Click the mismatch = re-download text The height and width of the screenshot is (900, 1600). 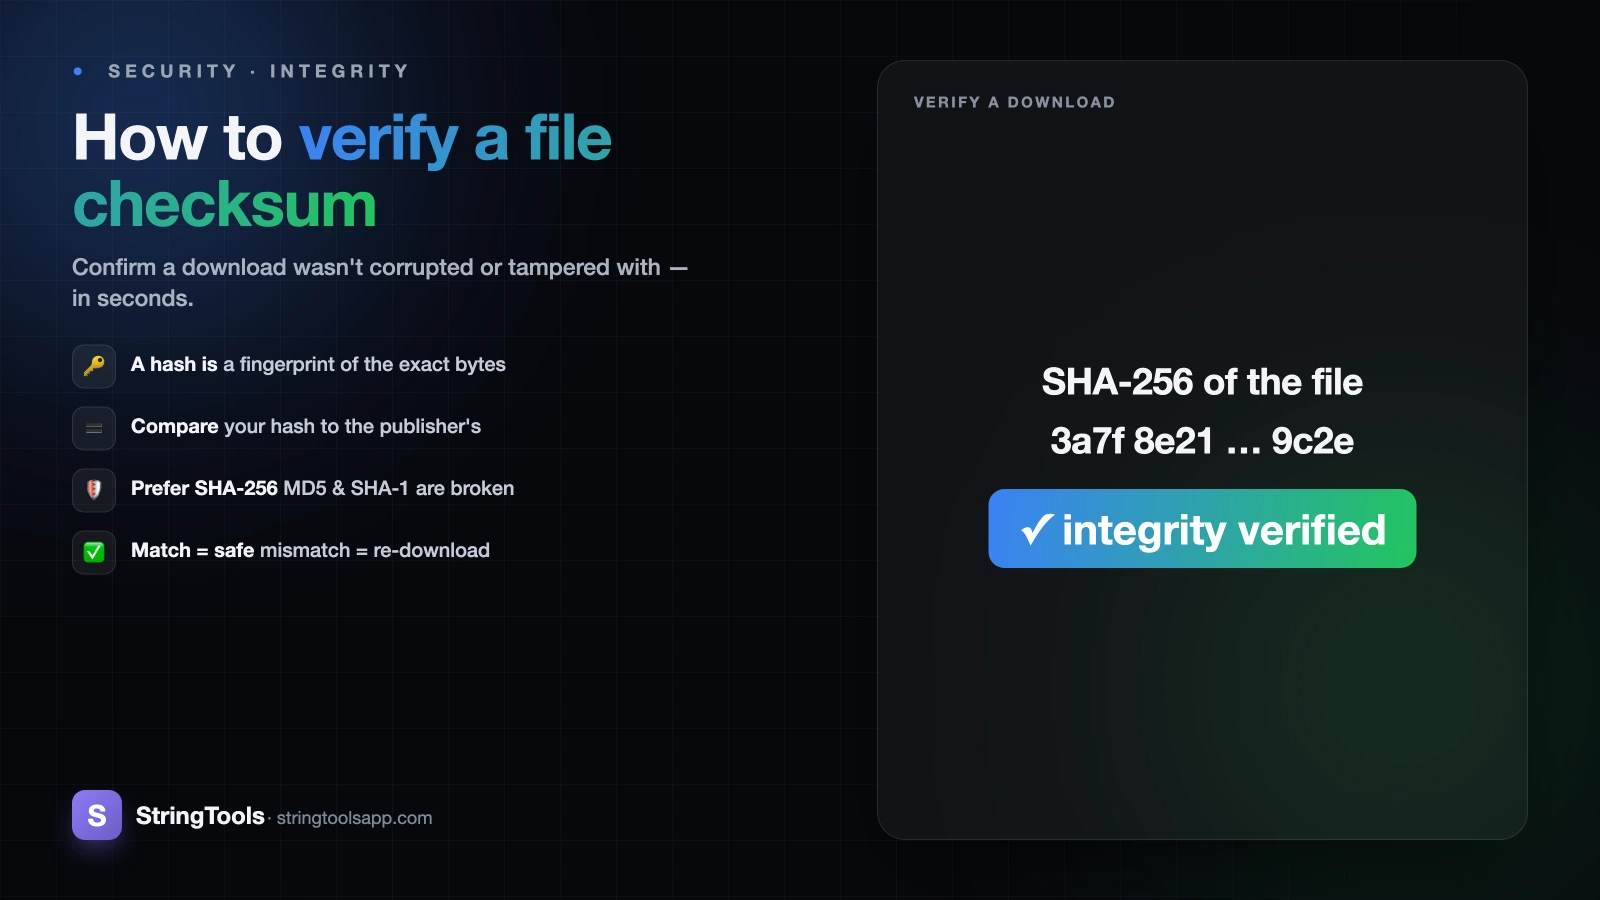pyautogui.click(x=375, y=550)
